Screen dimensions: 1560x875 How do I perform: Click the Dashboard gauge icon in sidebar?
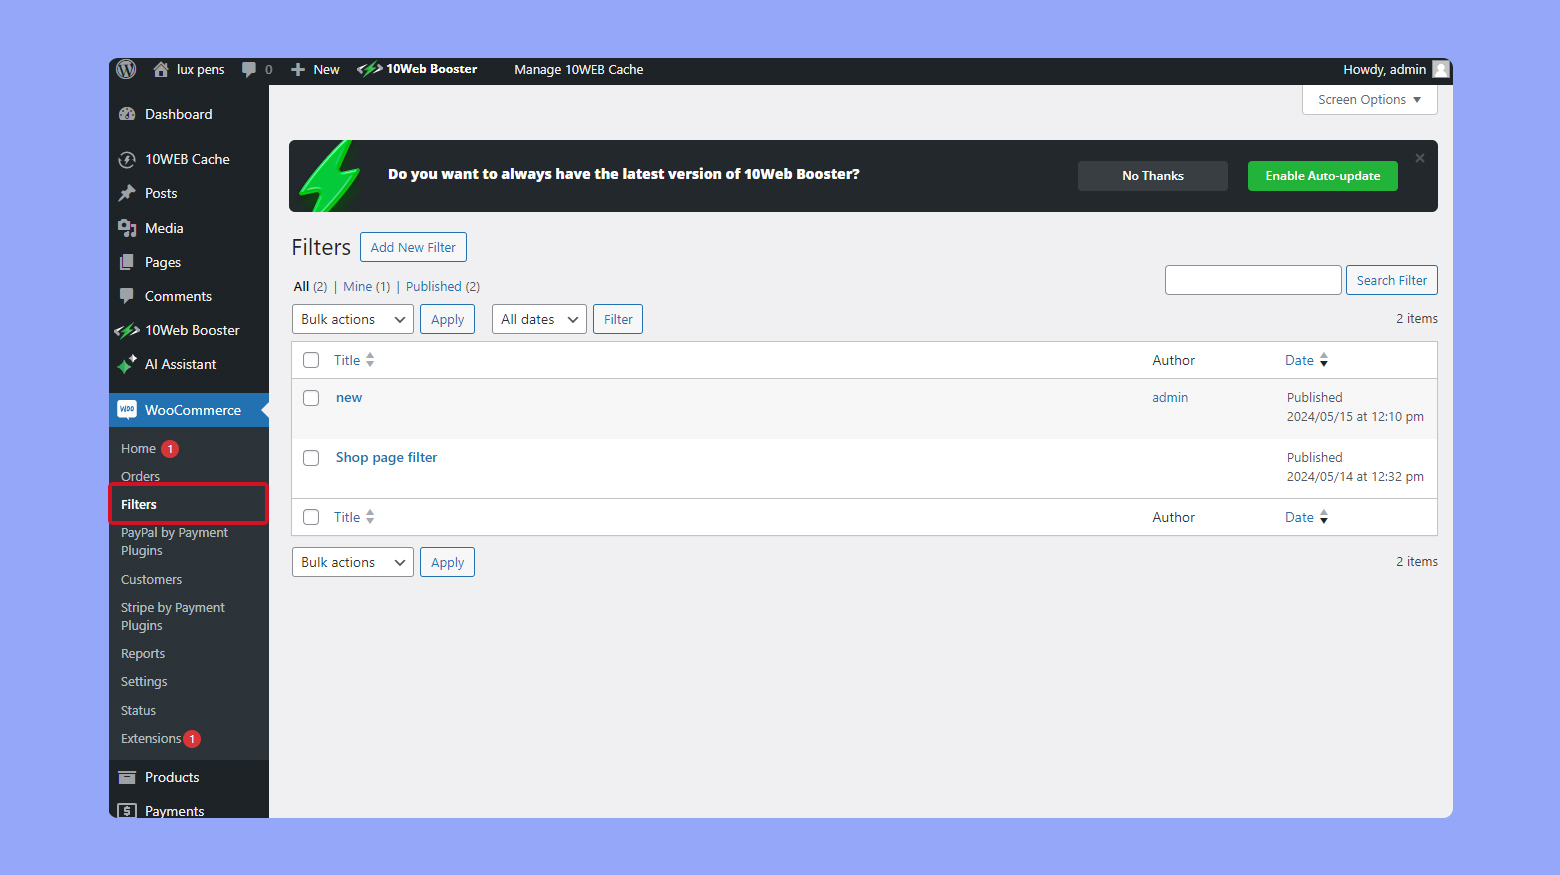127,114
